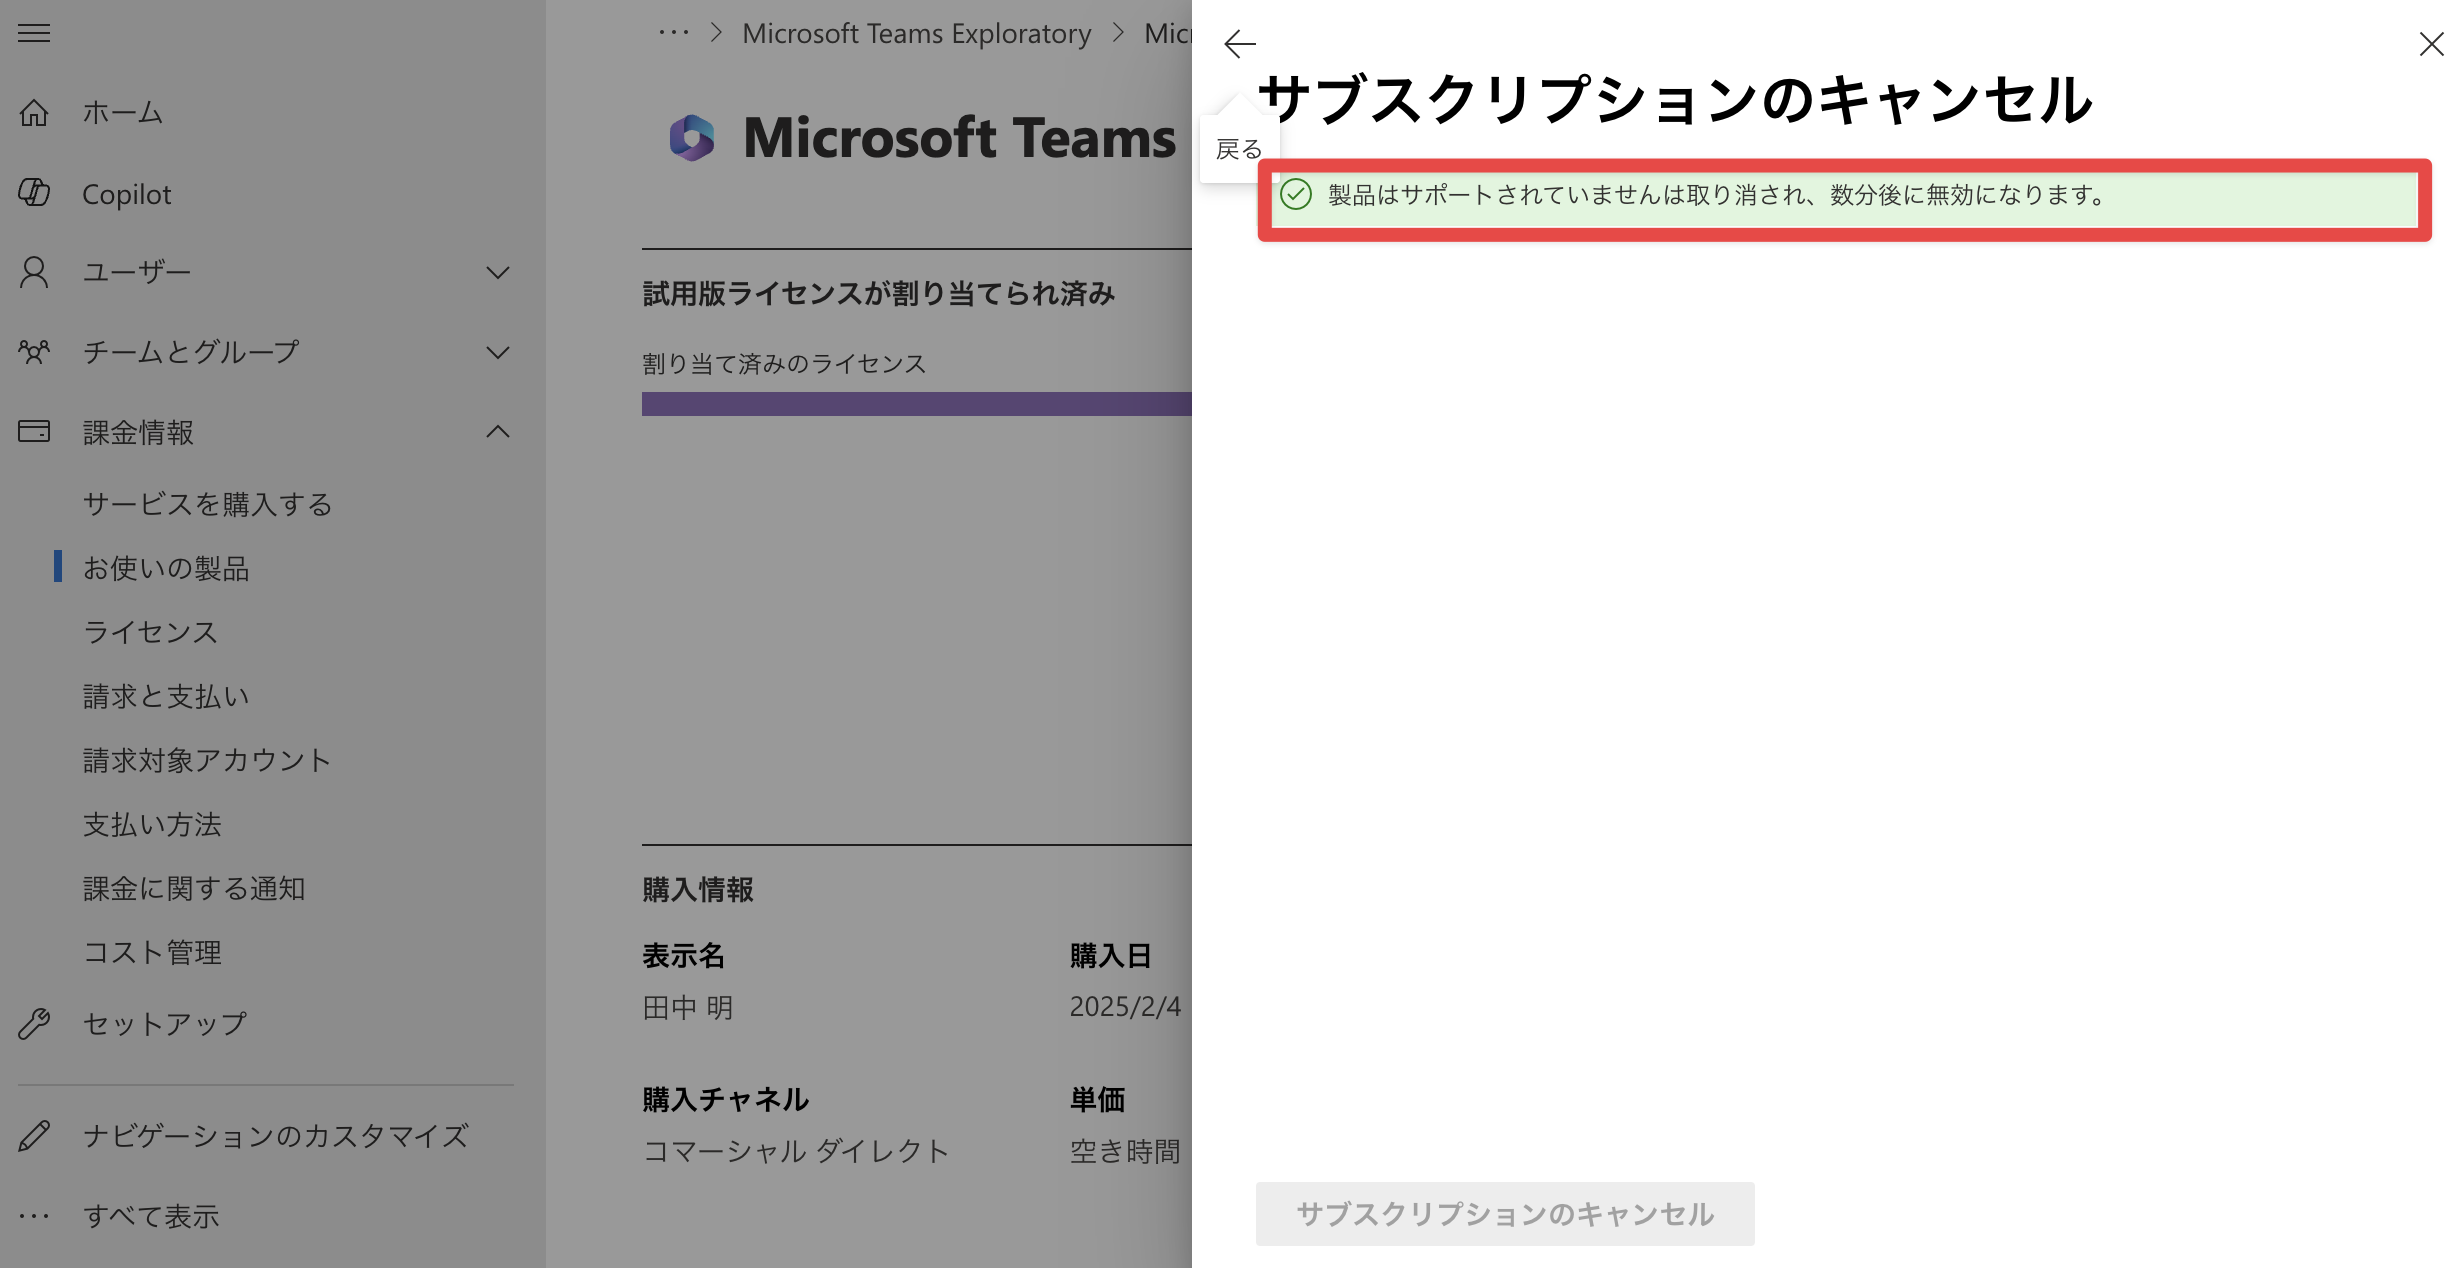Click the 購入チャネル field label
Image resolution: width=2462 pixels, height=1268 pixels.
(x=725, y=1100)
